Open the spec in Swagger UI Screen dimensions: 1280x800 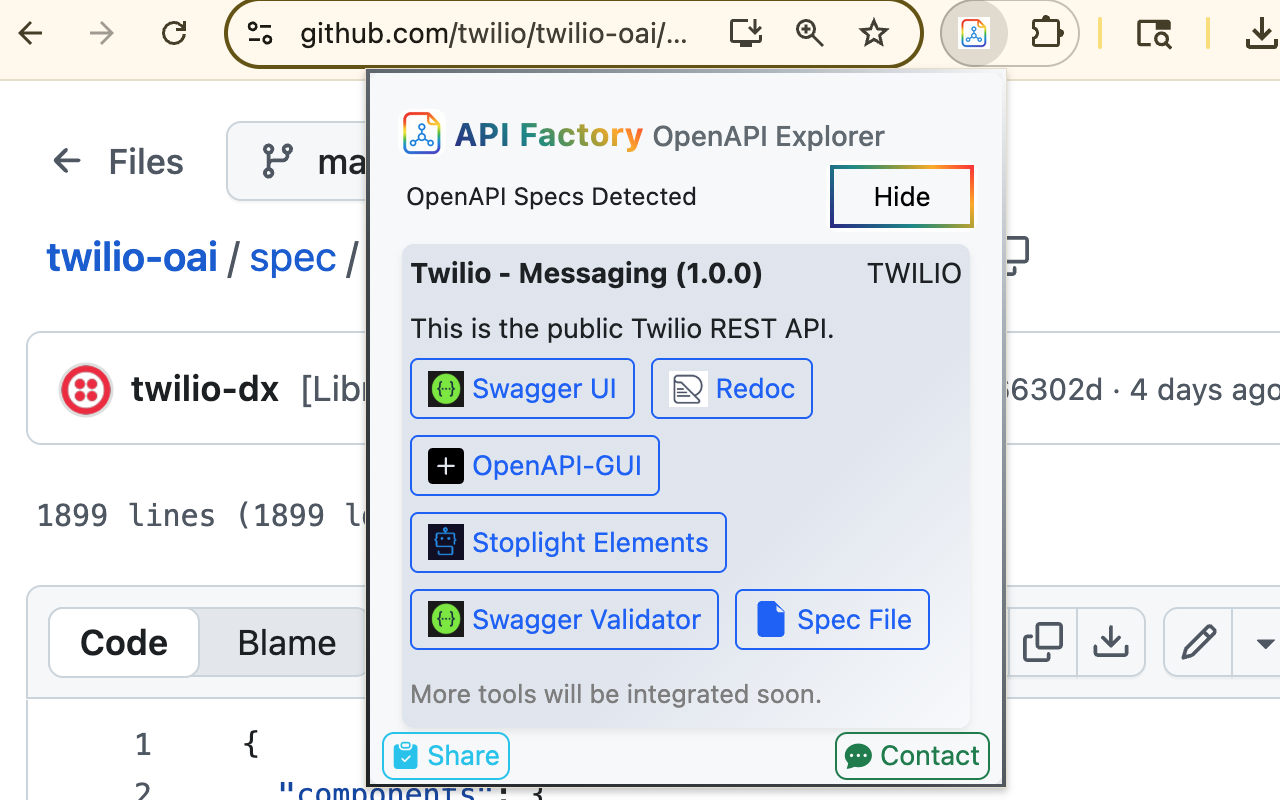[523, 389]
